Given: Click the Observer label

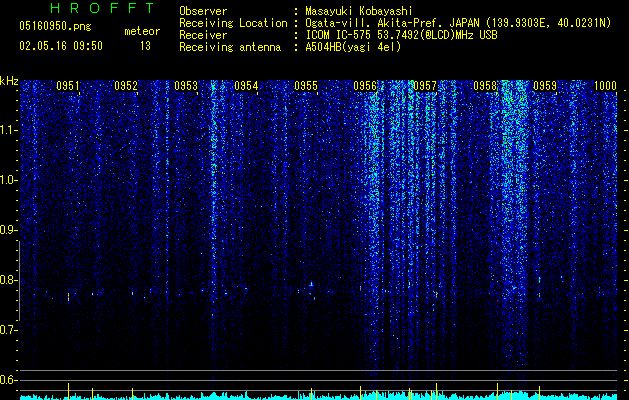Looking at the screenshot, I should coord(203,11).
